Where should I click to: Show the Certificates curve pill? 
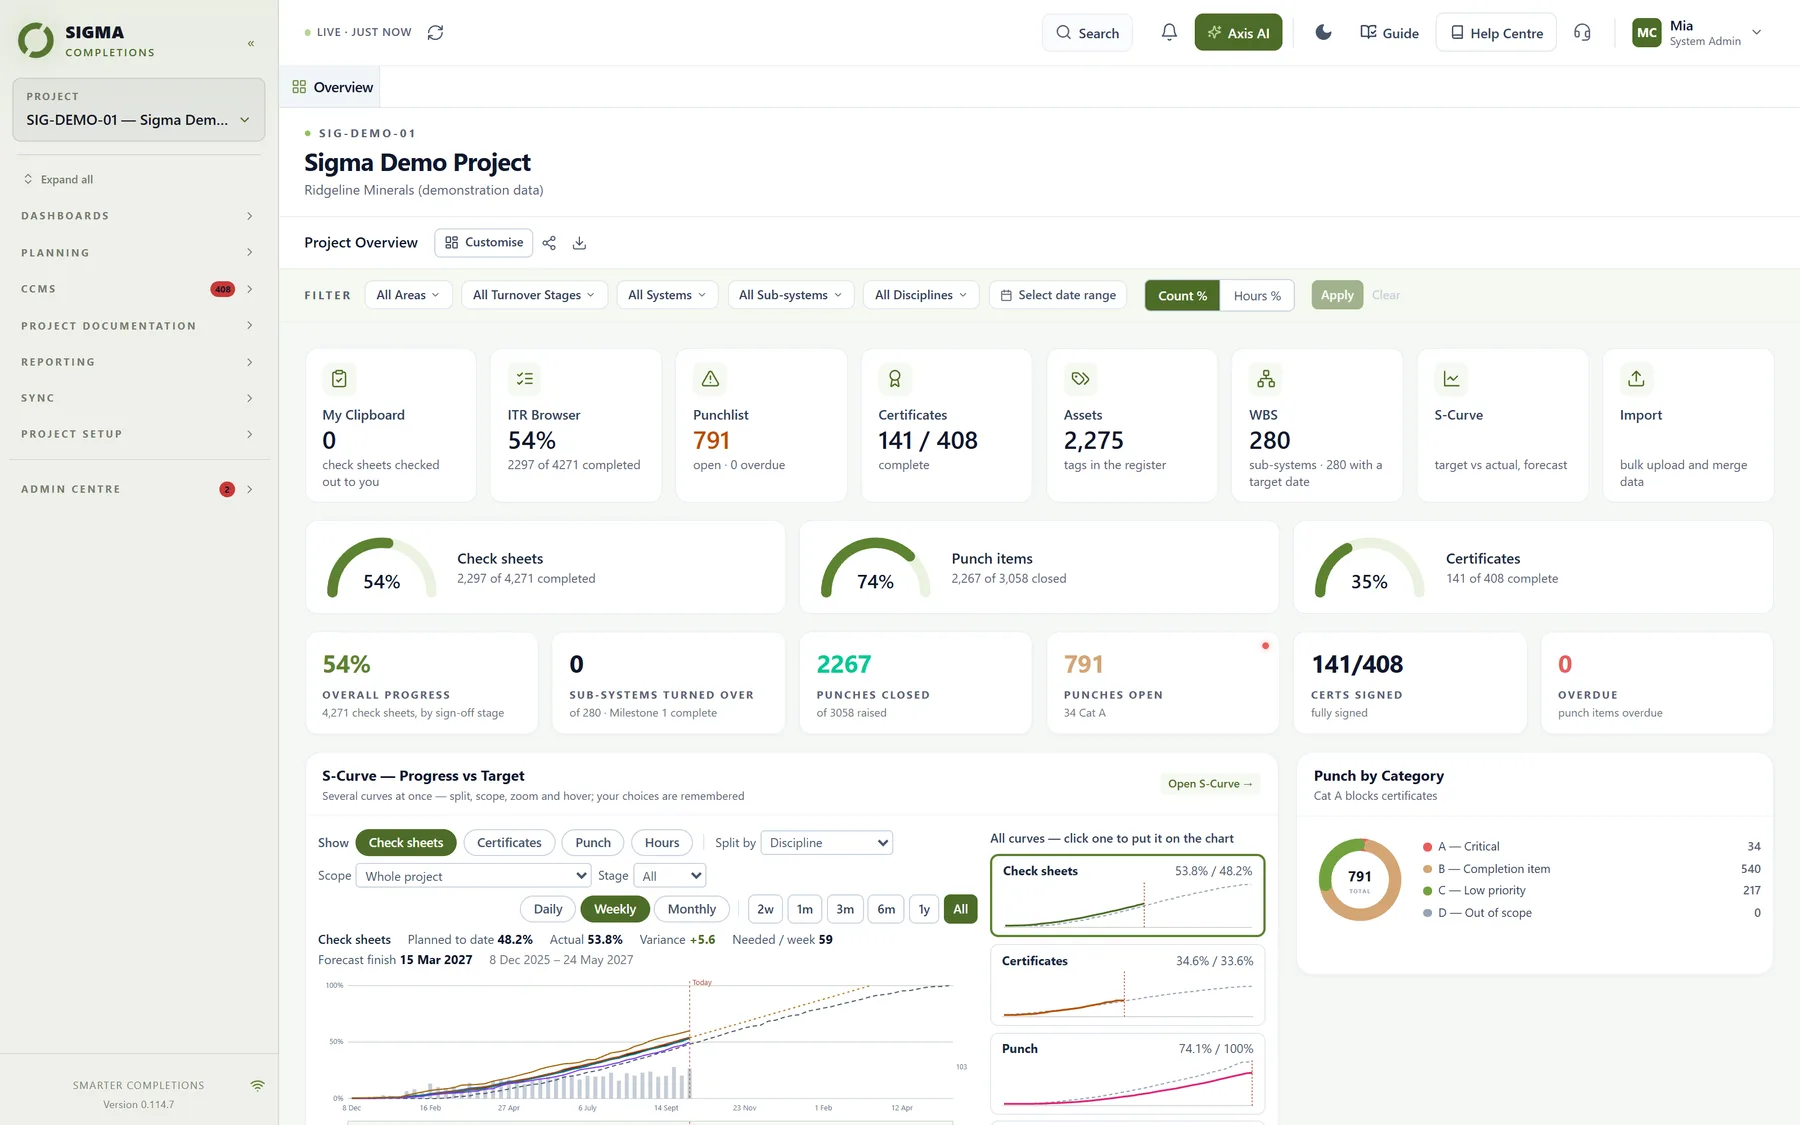(509, 843)
